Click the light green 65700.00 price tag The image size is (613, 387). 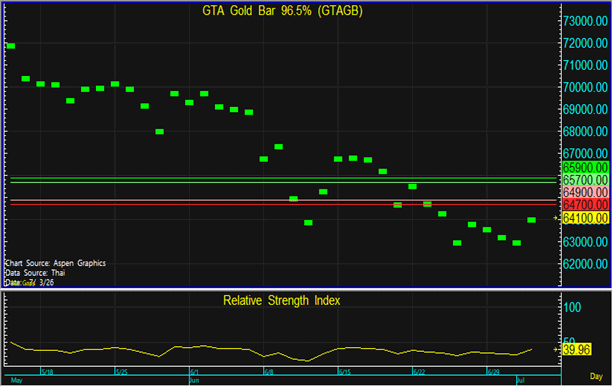(x=585, y=180)
